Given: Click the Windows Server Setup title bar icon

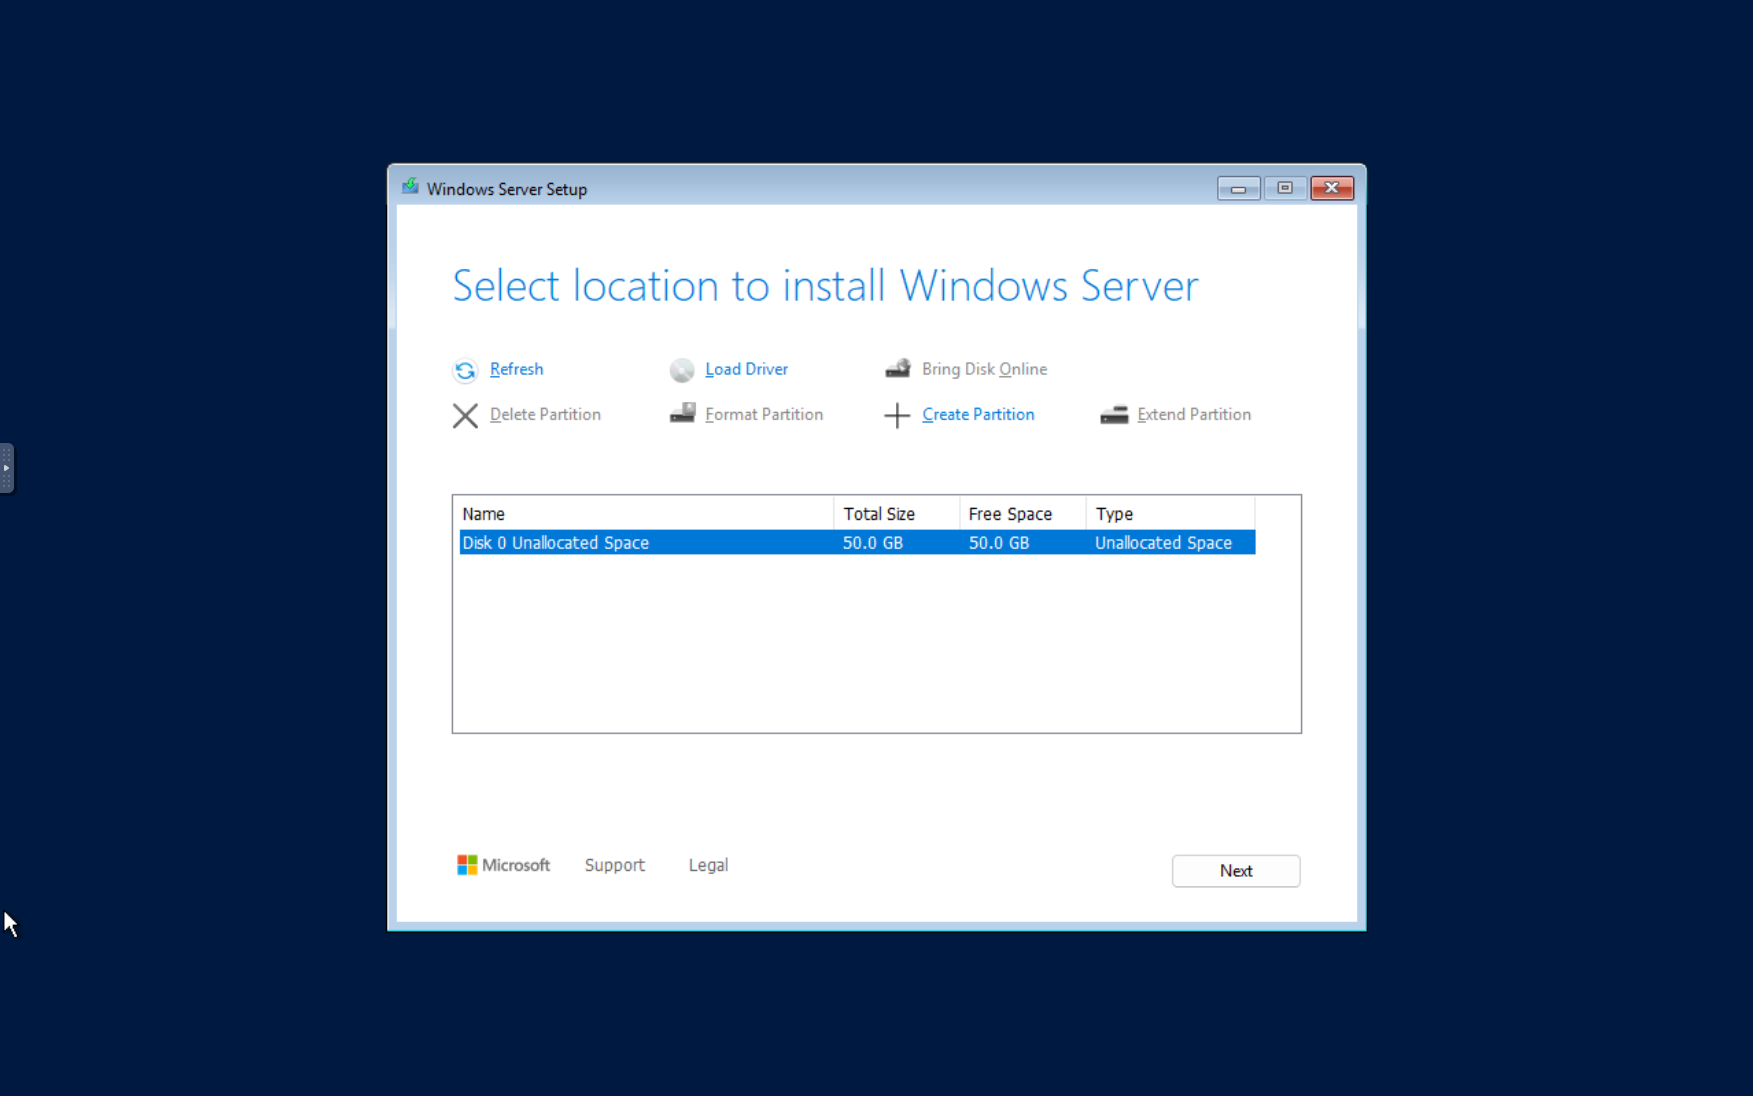Looking at the screenshot, I should (x=410, y=186).
